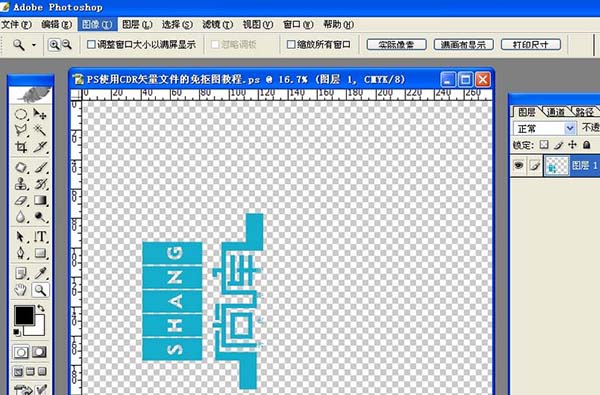The image size is (600, 395).
Task: Select the Type tool
Action: click(40, 237)
